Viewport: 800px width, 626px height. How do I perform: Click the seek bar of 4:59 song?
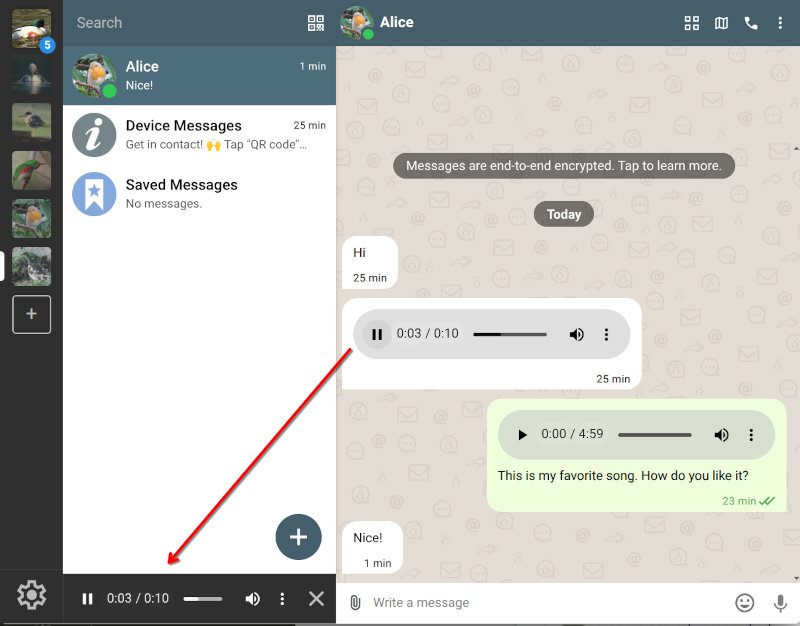[654, 435]
